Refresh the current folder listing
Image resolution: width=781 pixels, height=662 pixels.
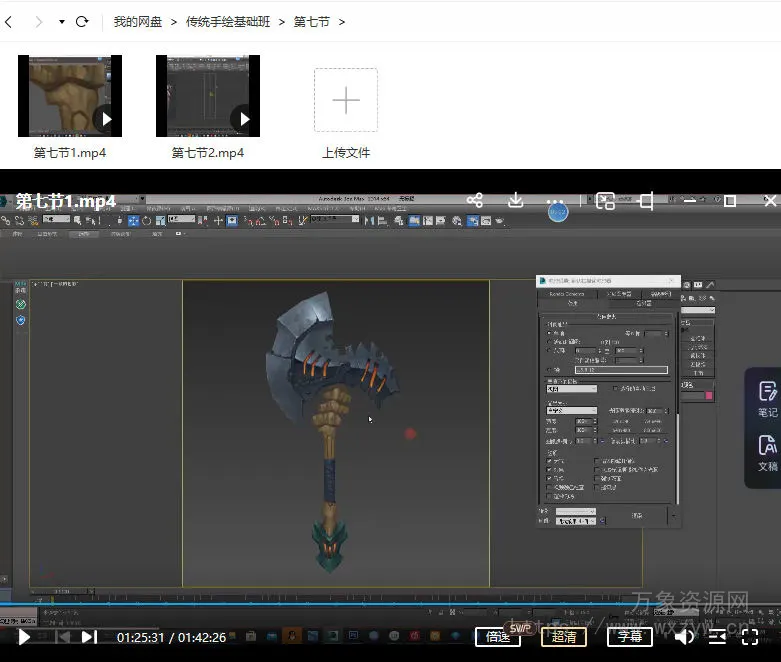point(82,21)
